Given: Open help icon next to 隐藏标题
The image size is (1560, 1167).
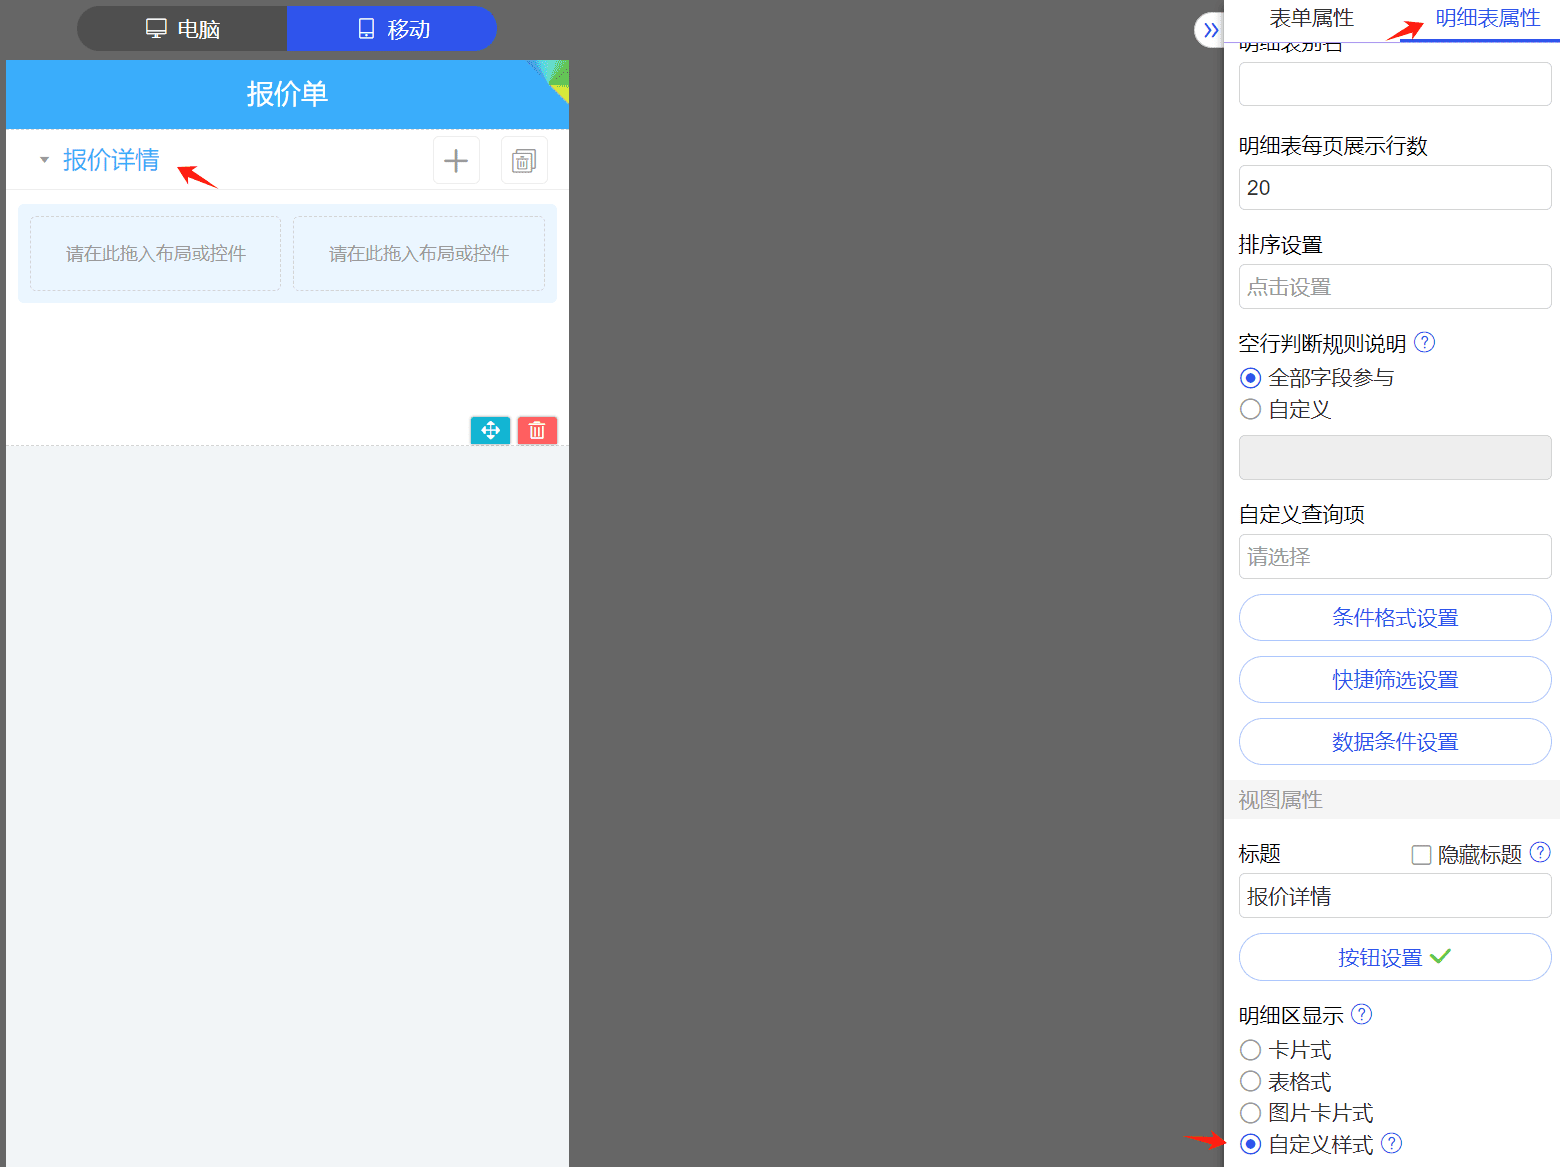Looking at the screenshot, I should [x=1540, y=853].
